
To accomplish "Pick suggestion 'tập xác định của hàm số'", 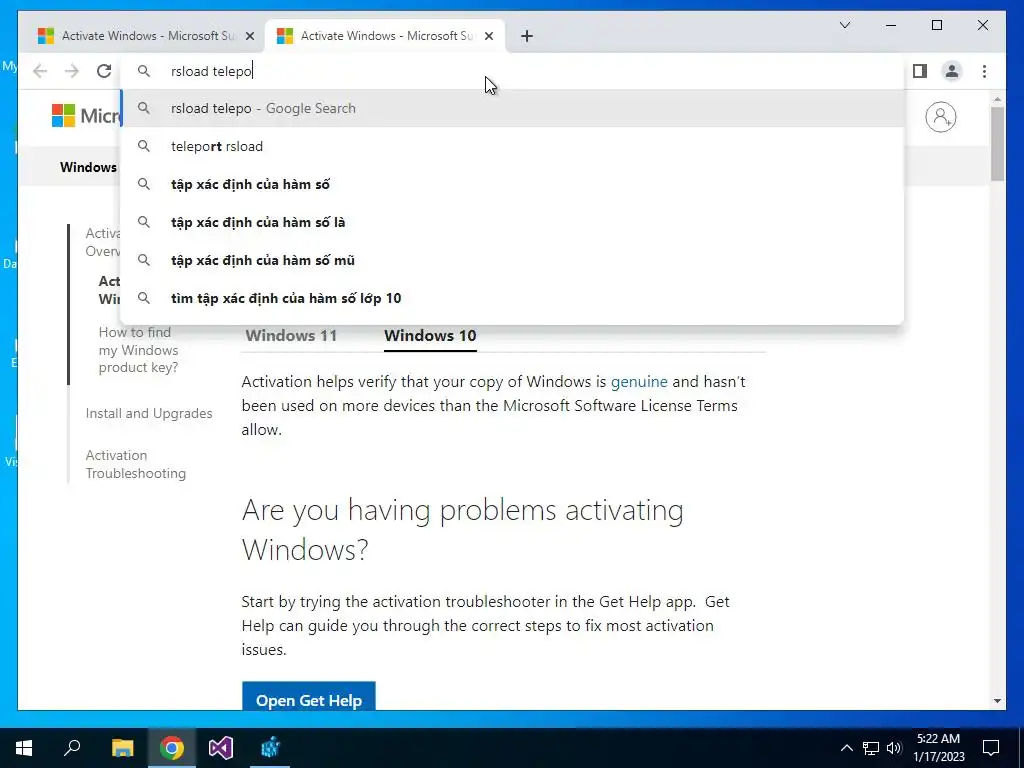I will click(513, 184).
